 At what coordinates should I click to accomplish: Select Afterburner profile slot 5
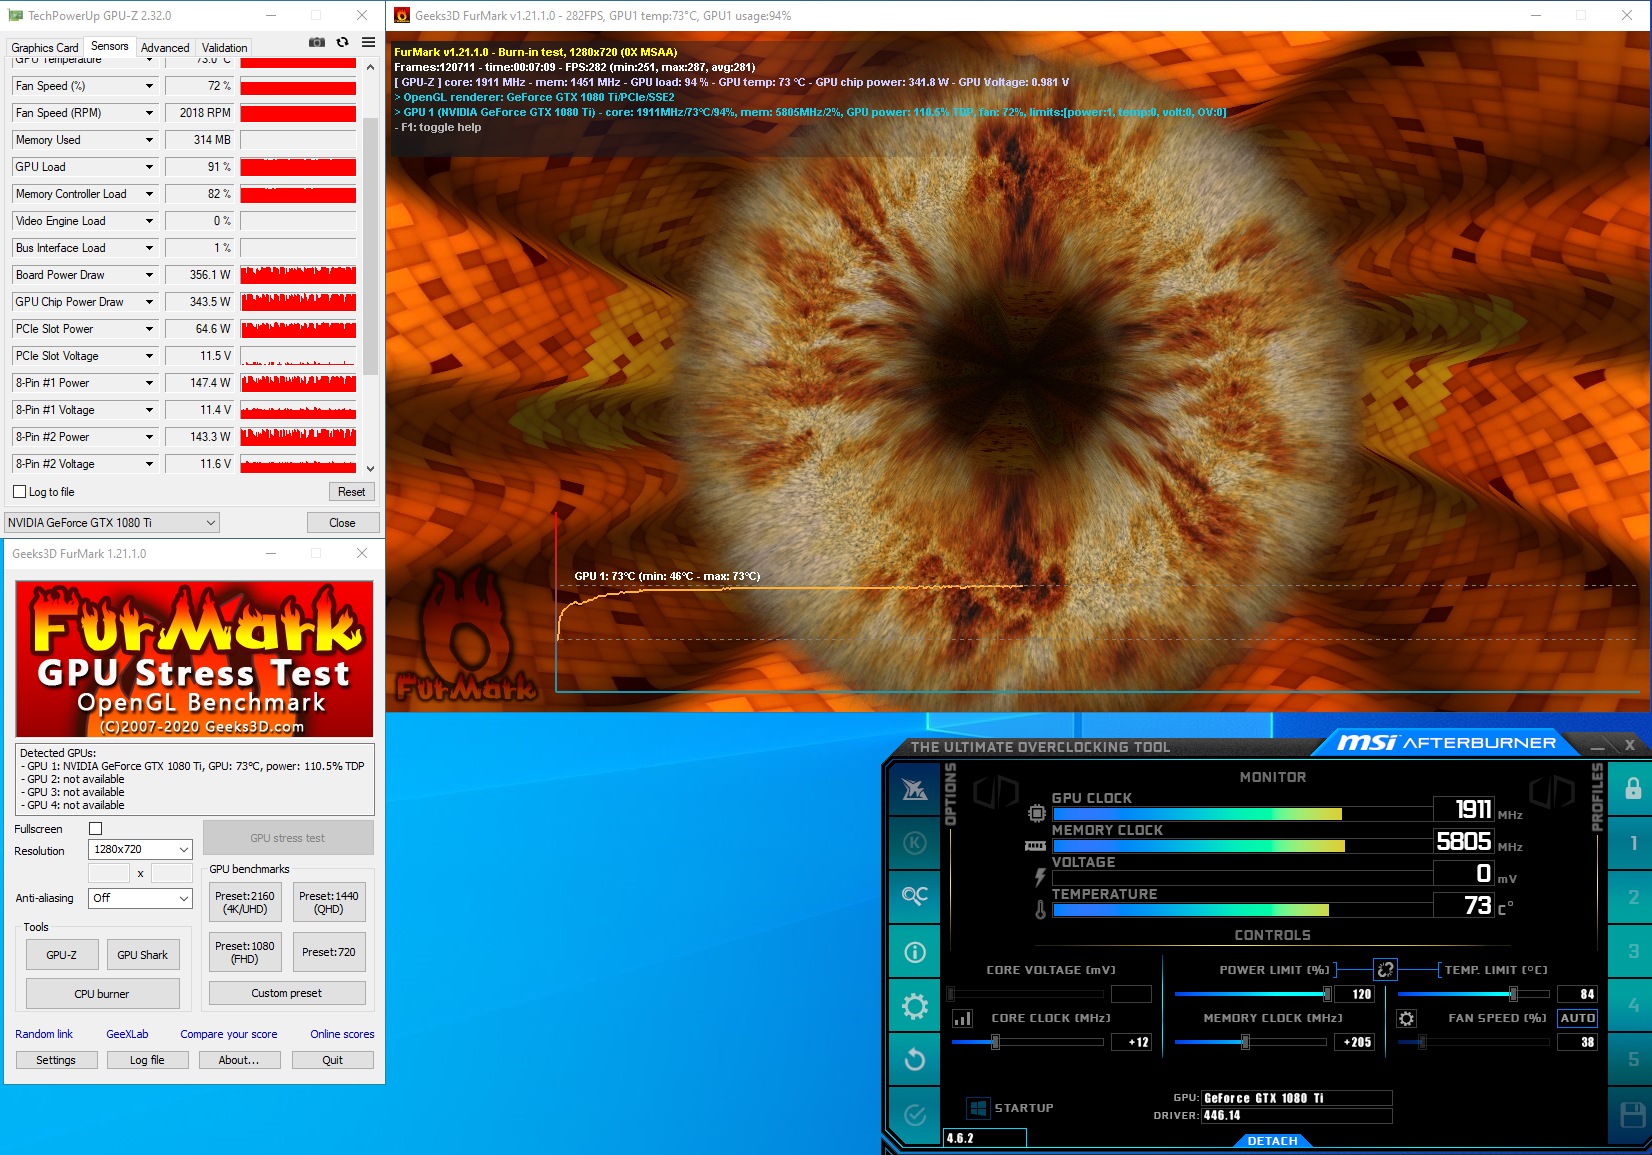(1633, 1059)
